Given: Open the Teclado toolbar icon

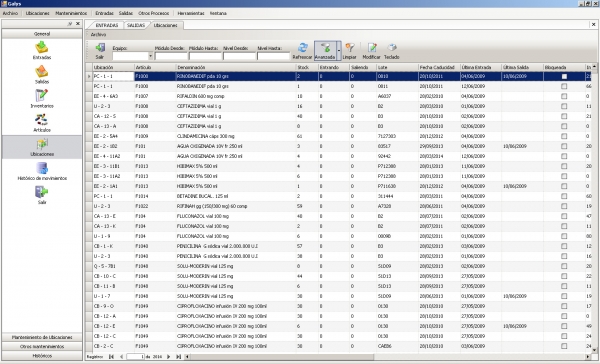Looking at the screenshot, I should (x=391, y=51).
